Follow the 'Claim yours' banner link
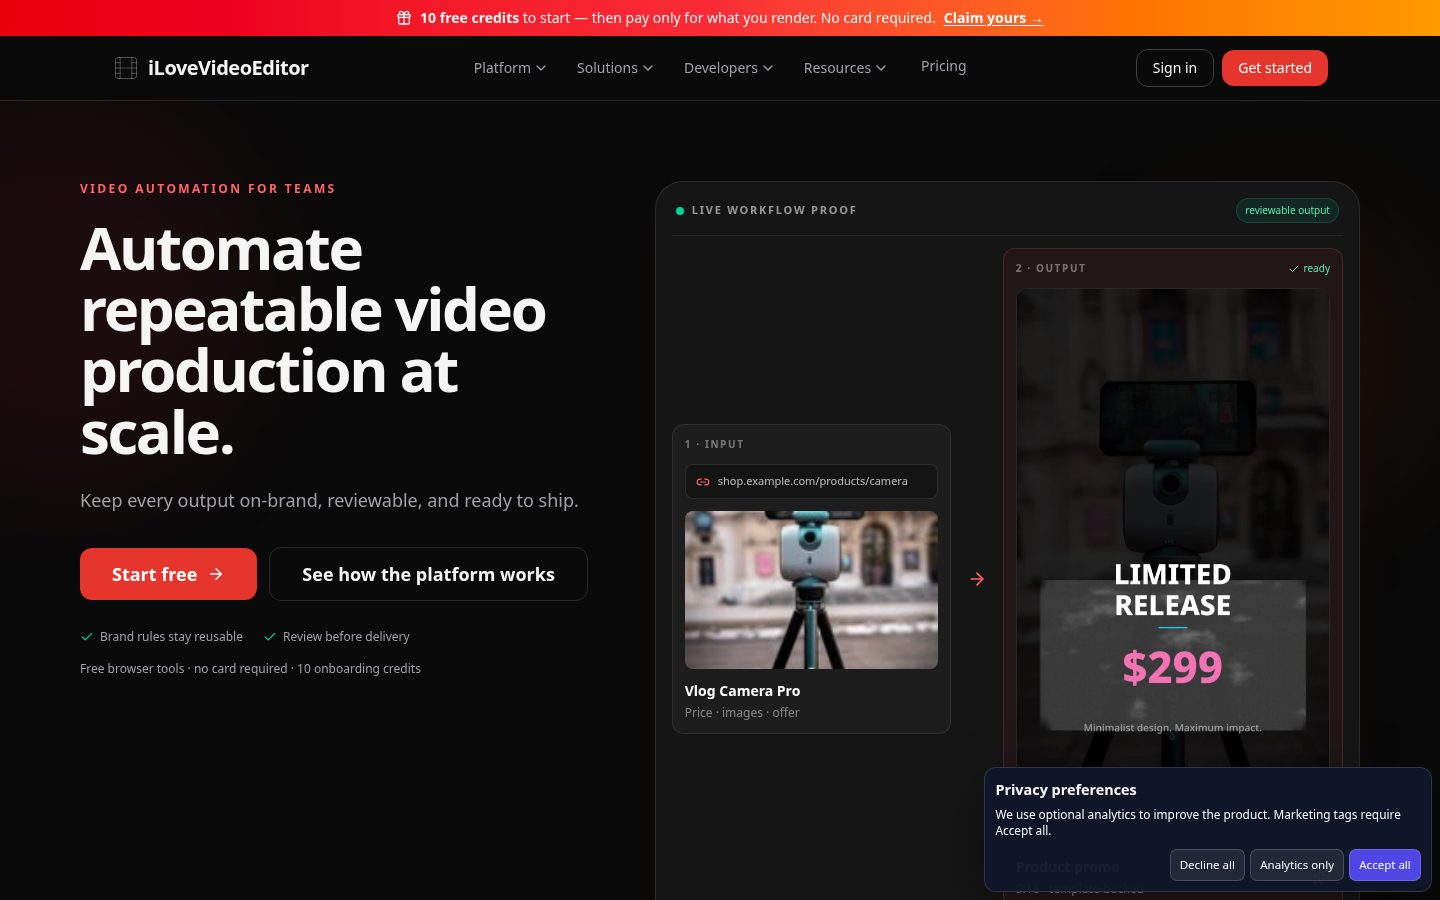 (x=993, y=18)
